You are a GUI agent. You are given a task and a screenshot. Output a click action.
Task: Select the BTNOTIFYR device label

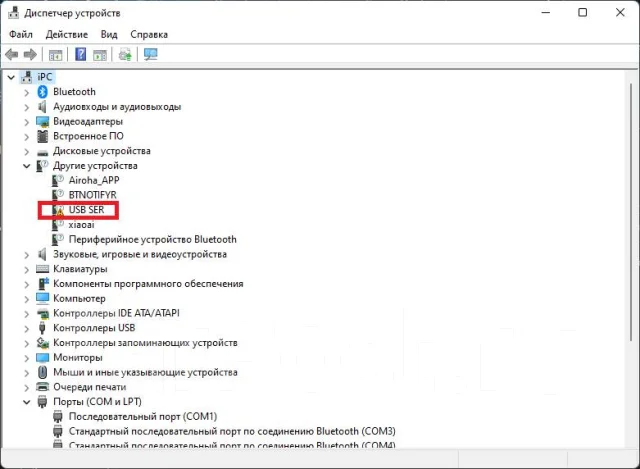coord(93,195)
